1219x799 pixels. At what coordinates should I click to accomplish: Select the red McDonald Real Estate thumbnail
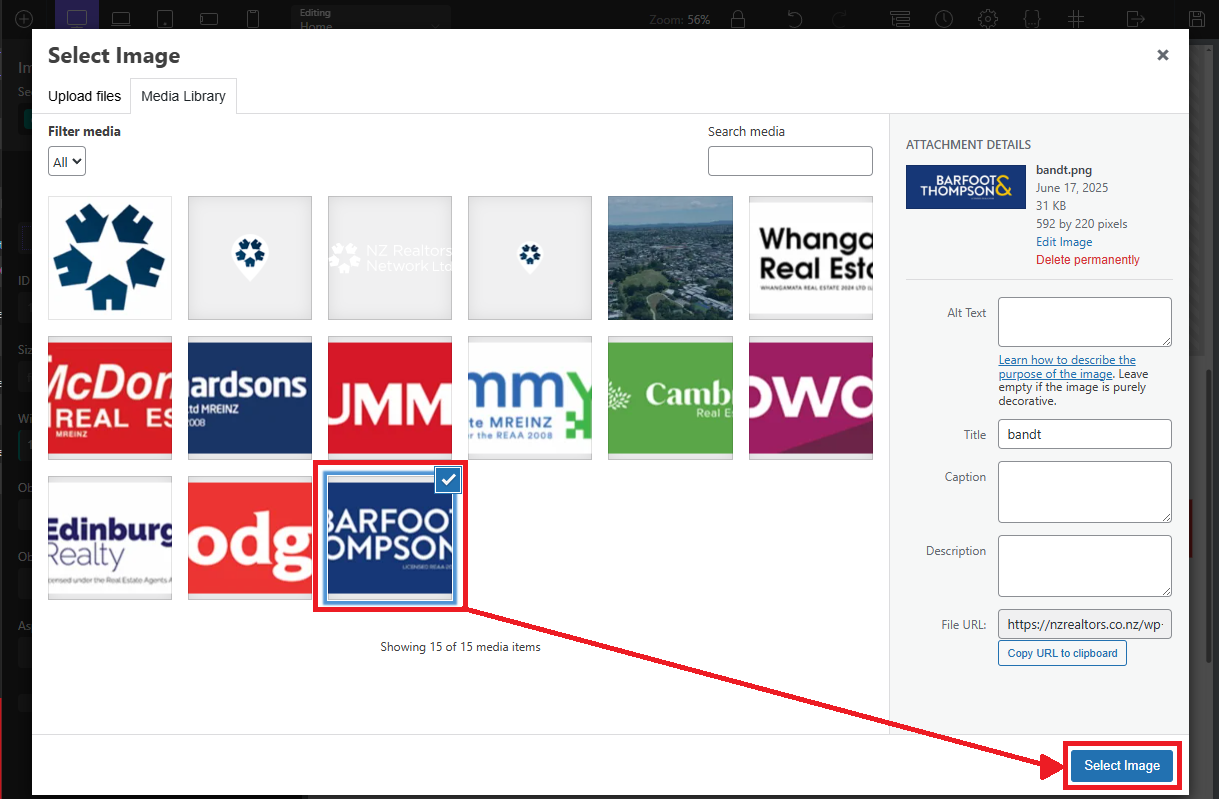click(x=110, y=398)
